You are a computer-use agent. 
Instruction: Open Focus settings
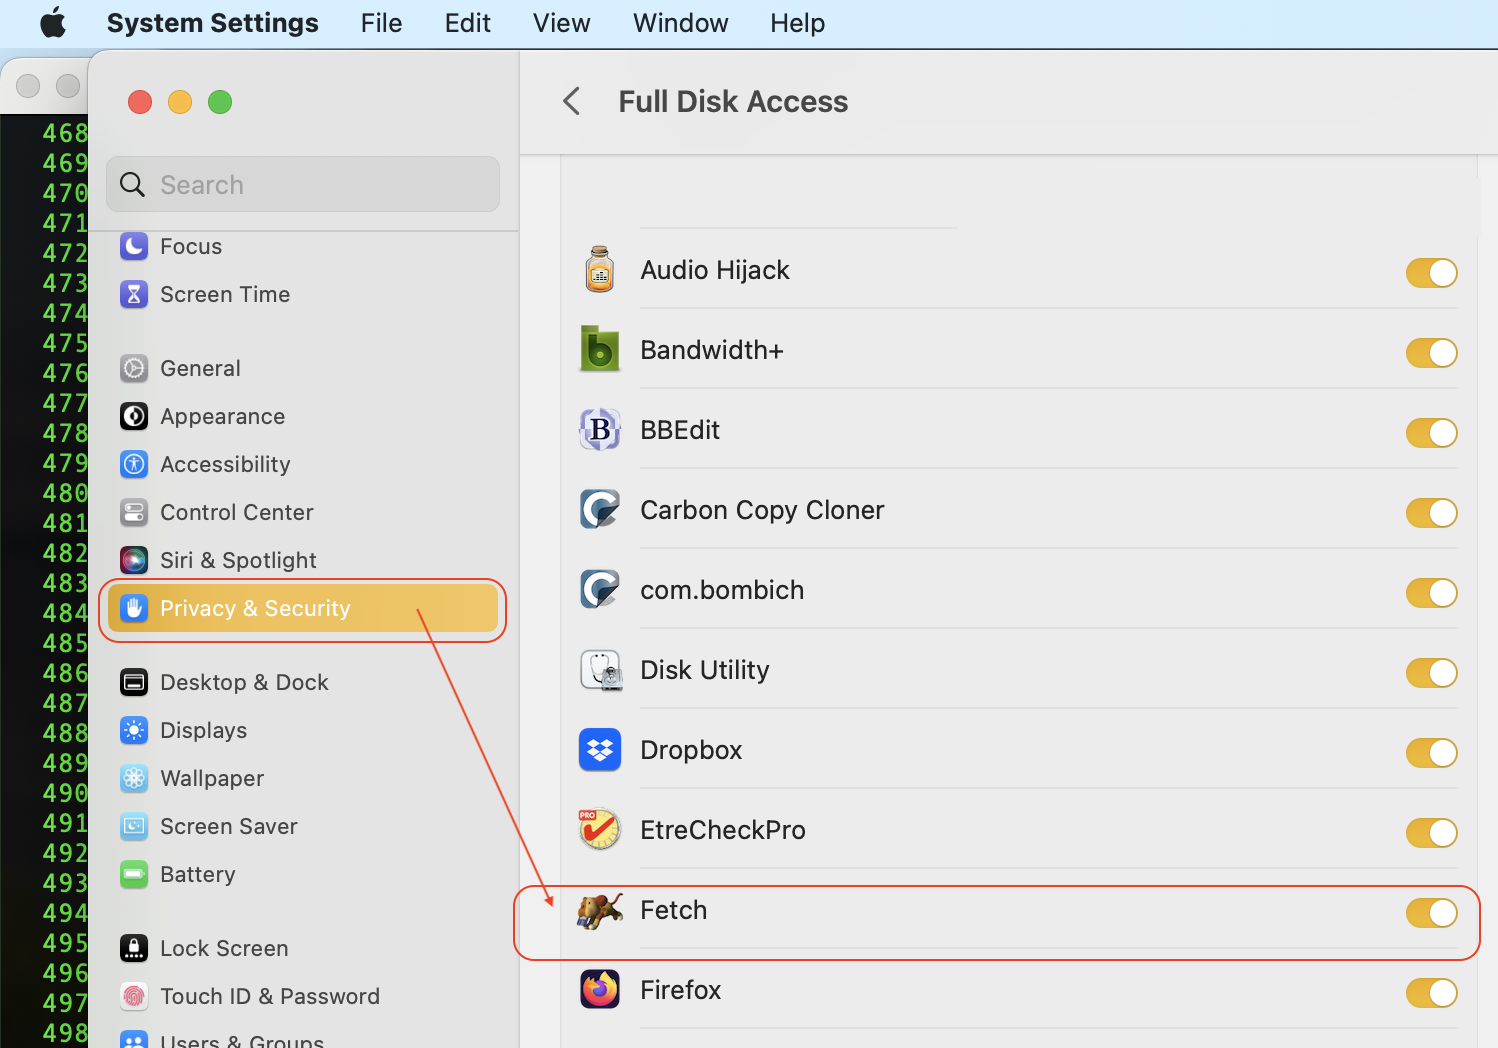point(303,246)
